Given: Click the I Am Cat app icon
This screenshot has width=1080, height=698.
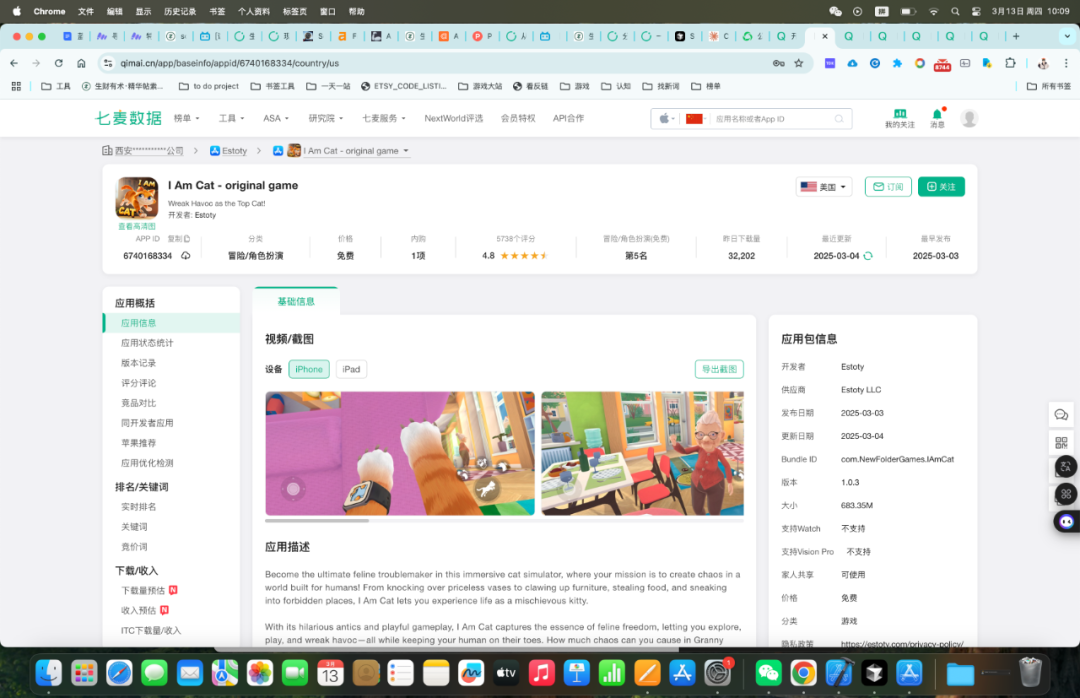Looking at the screenshot, I should (136, 198).
